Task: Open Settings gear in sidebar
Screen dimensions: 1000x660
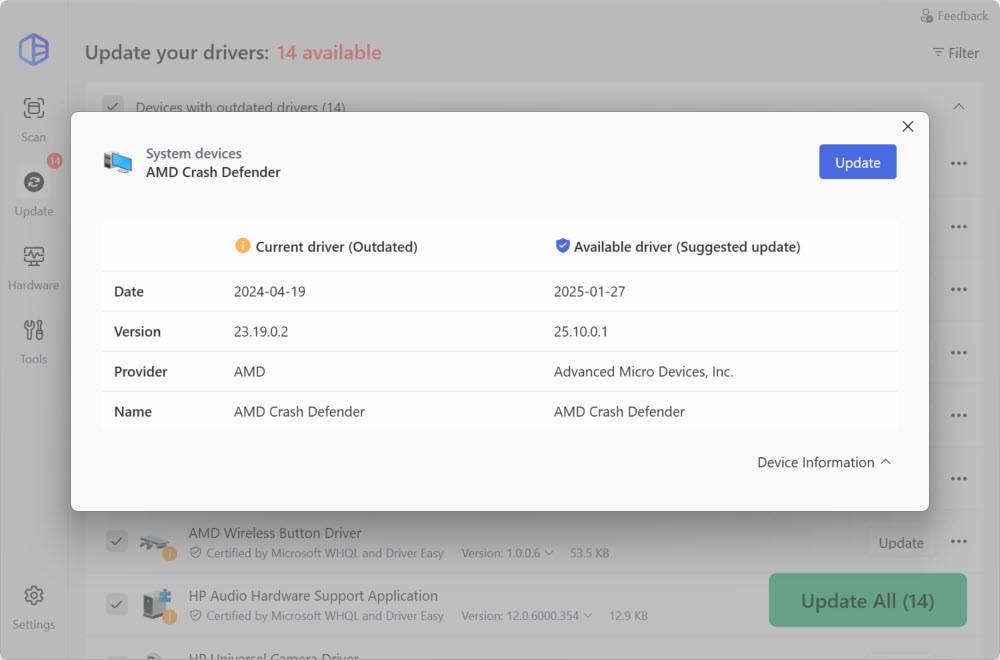Action: click(34, 606)
